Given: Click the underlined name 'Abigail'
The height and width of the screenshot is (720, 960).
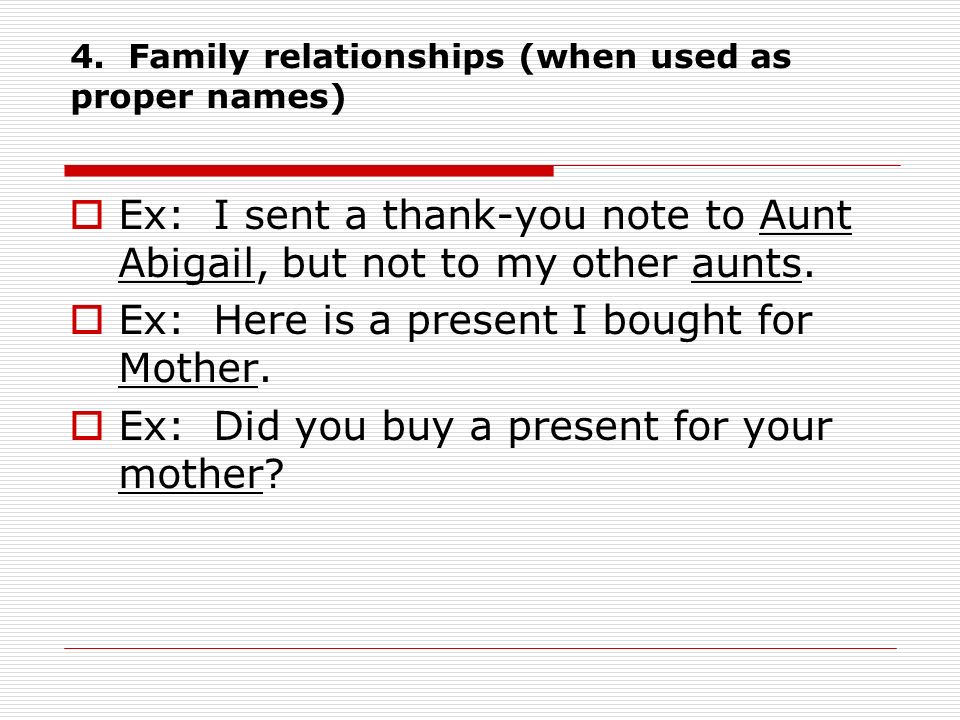Looking at the screenshot, I should coord(187,264).
